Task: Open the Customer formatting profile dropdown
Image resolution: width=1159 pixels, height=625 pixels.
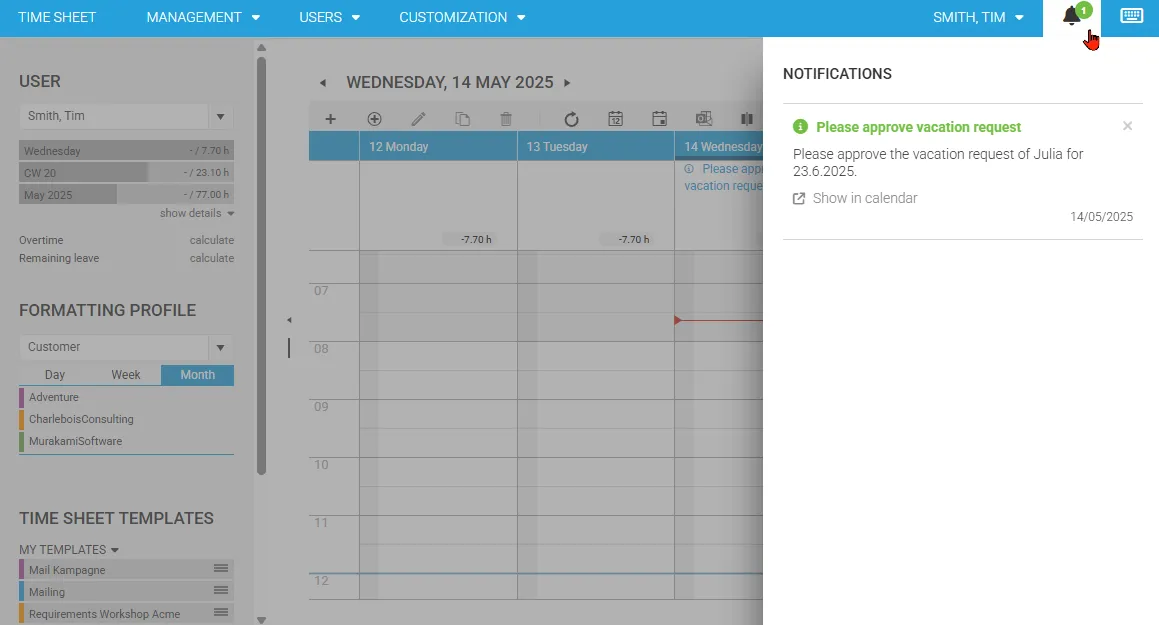Action: pyautogui.click(x=220, y=347)
